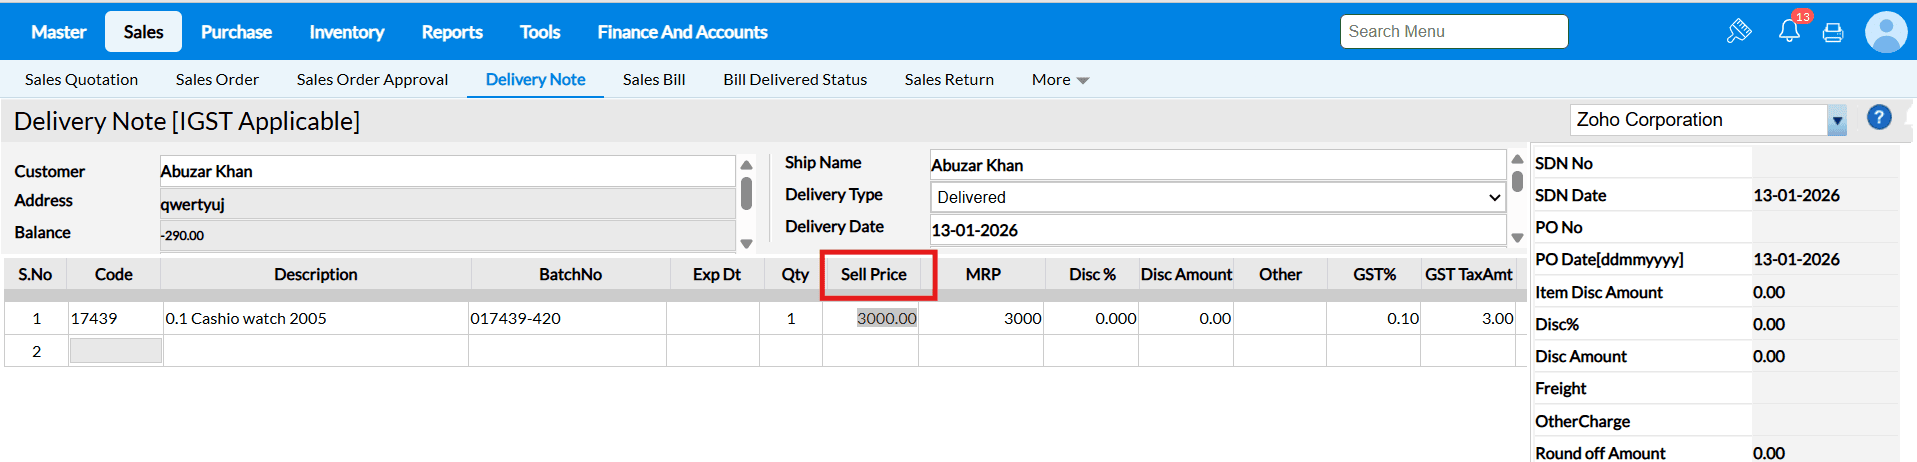This screenshot has width=1917, height=462.
Task: Click the printer icon
Action: pyautogui.click(x=1833, y=33)
